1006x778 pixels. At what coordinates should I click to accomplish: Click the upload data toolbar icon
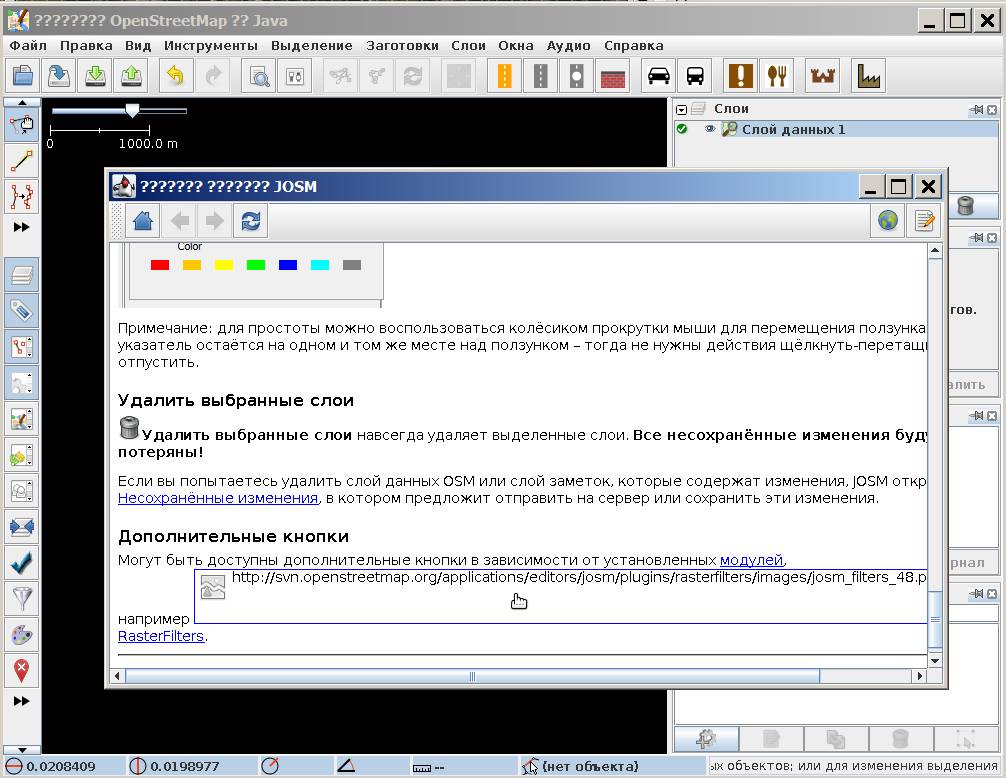tap(131, 76)
